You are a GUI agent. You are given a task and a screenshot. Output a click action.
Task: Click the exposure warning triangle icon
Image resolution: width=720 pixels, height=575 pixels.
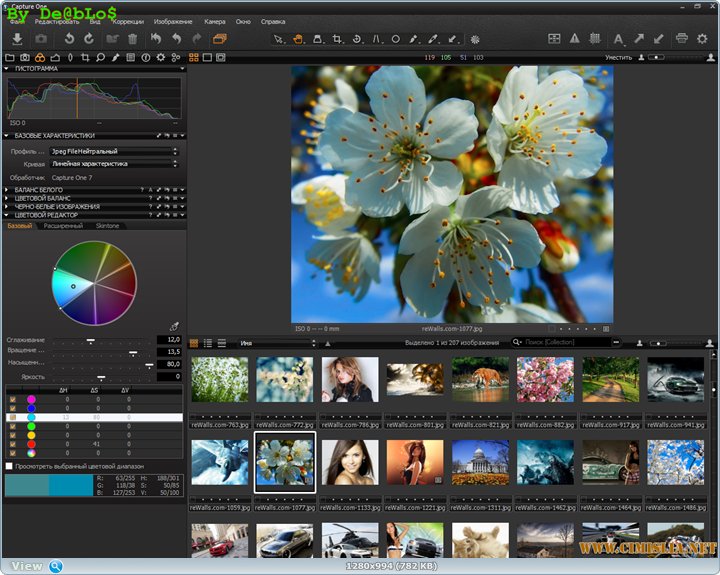coord(574,38)
